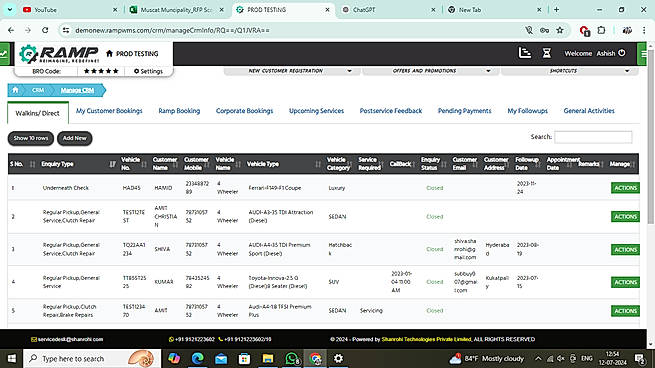Switch to Postservice Feedback tab
The height and width of the screenshot is (368, 655).
[391, 111]
